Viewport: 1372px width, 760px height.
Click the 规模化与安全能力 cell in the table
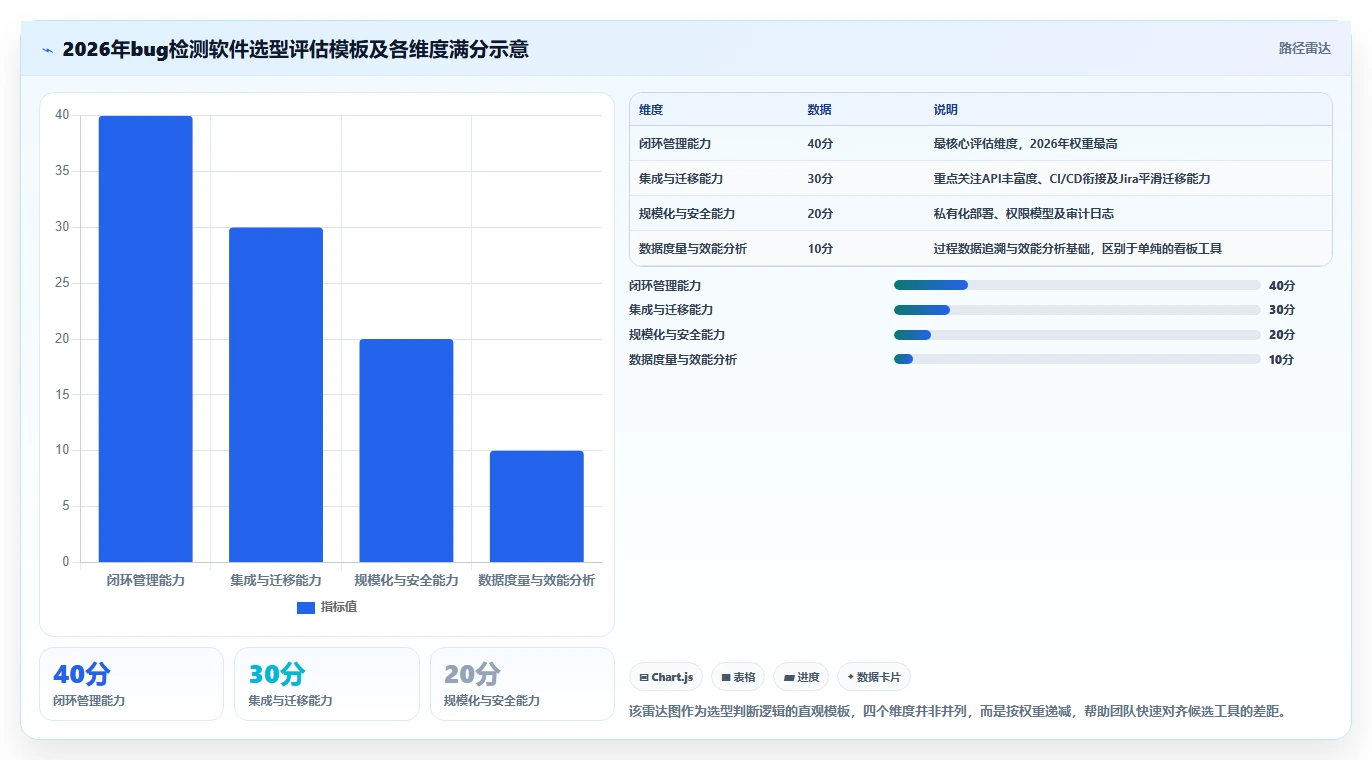[687, 214]
